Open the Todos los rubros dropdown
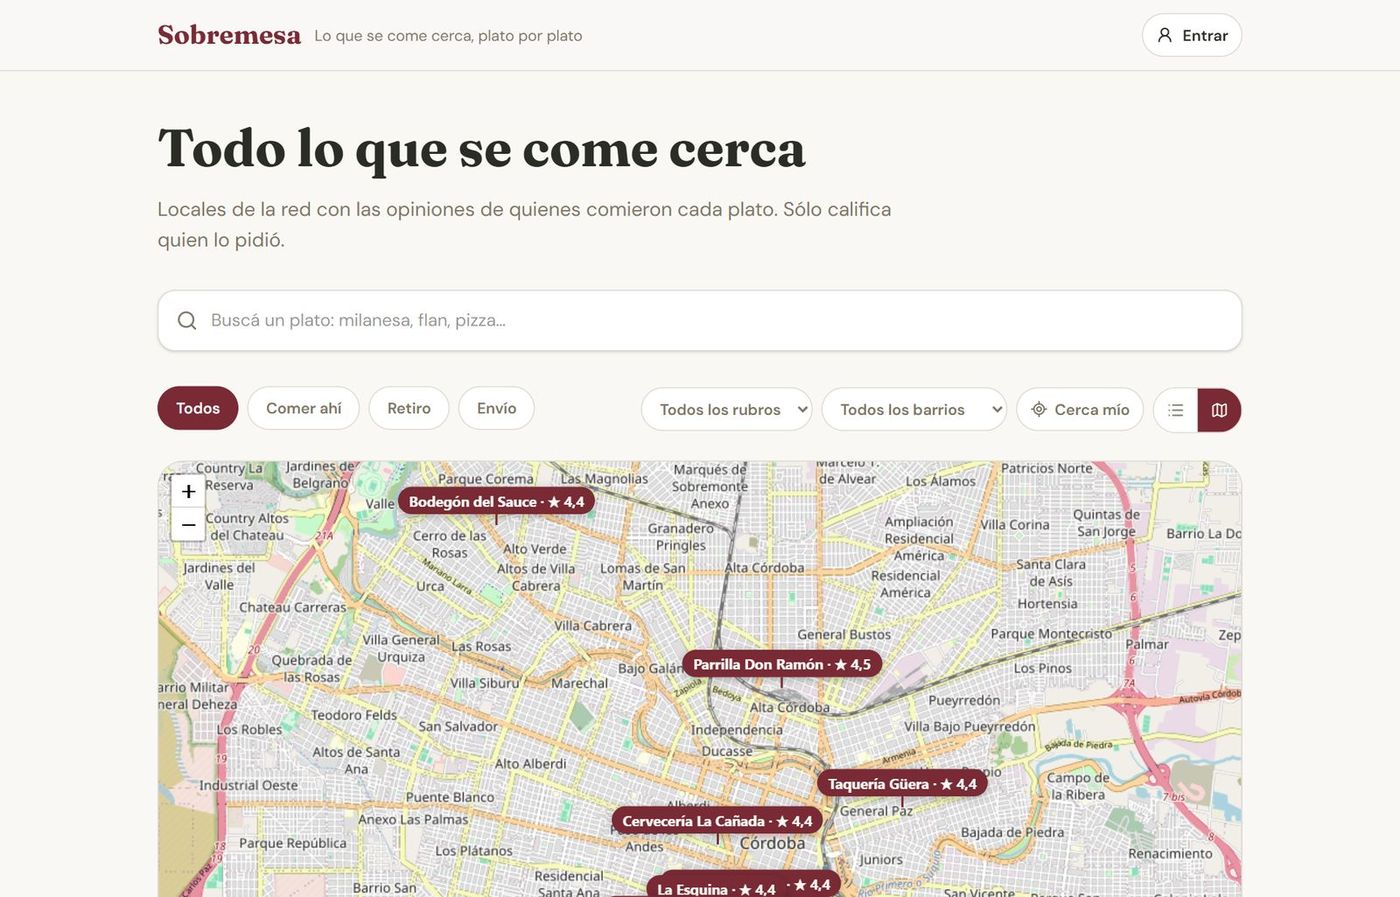Screen dimensions: 1400x897 (727, 409)
